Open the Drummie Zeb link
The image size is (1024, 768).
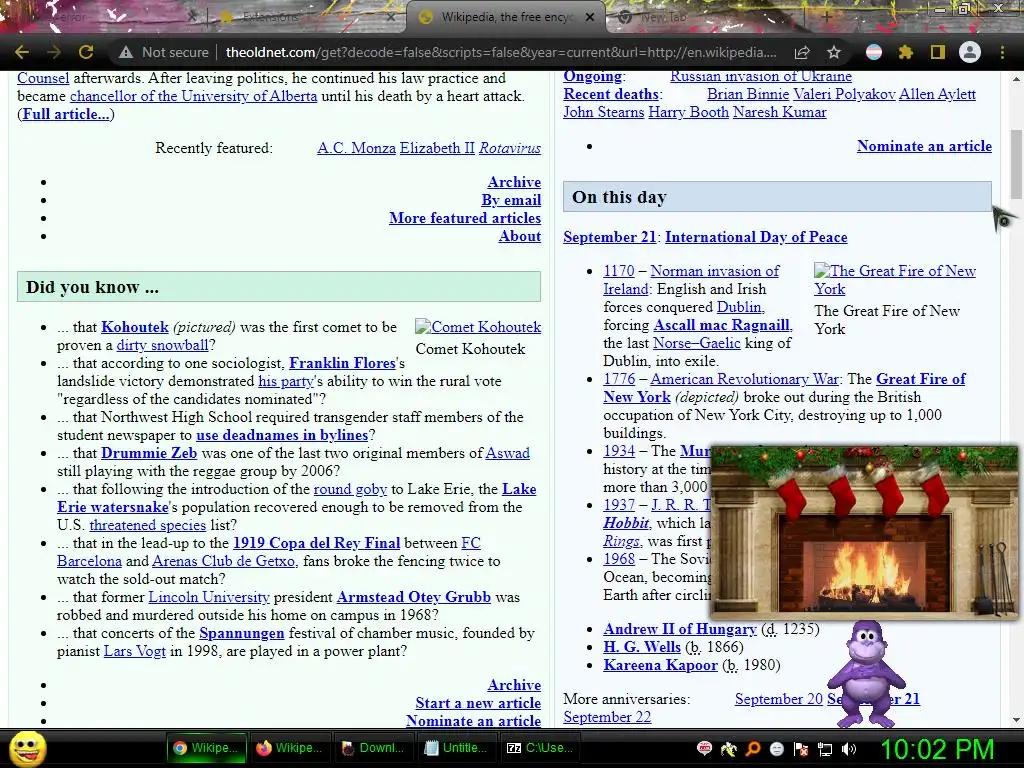[149, 453]
